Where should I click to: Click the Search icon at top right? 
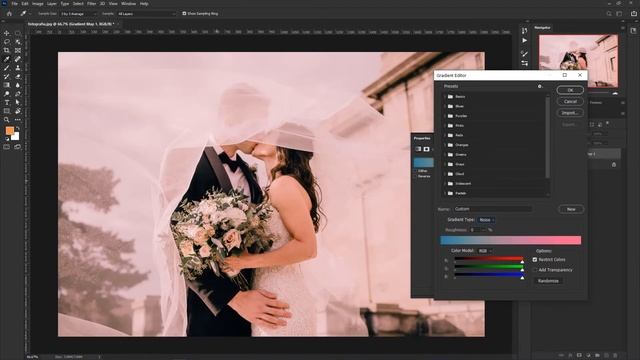point(609,13)
